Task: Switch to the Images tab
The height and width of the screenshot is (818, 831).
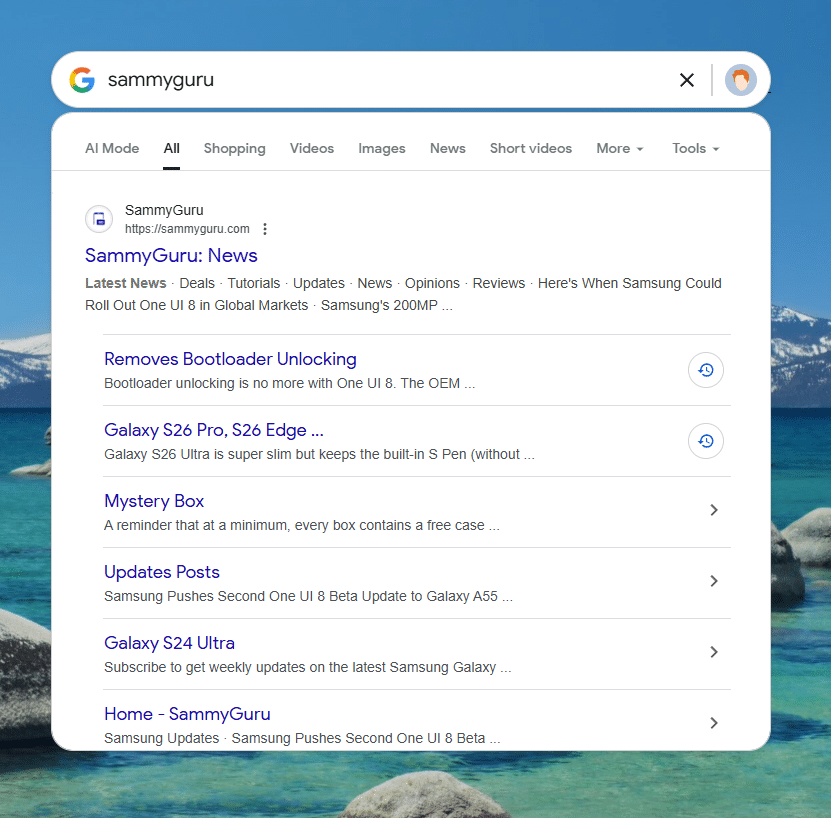Action: [x=382, y=148]
